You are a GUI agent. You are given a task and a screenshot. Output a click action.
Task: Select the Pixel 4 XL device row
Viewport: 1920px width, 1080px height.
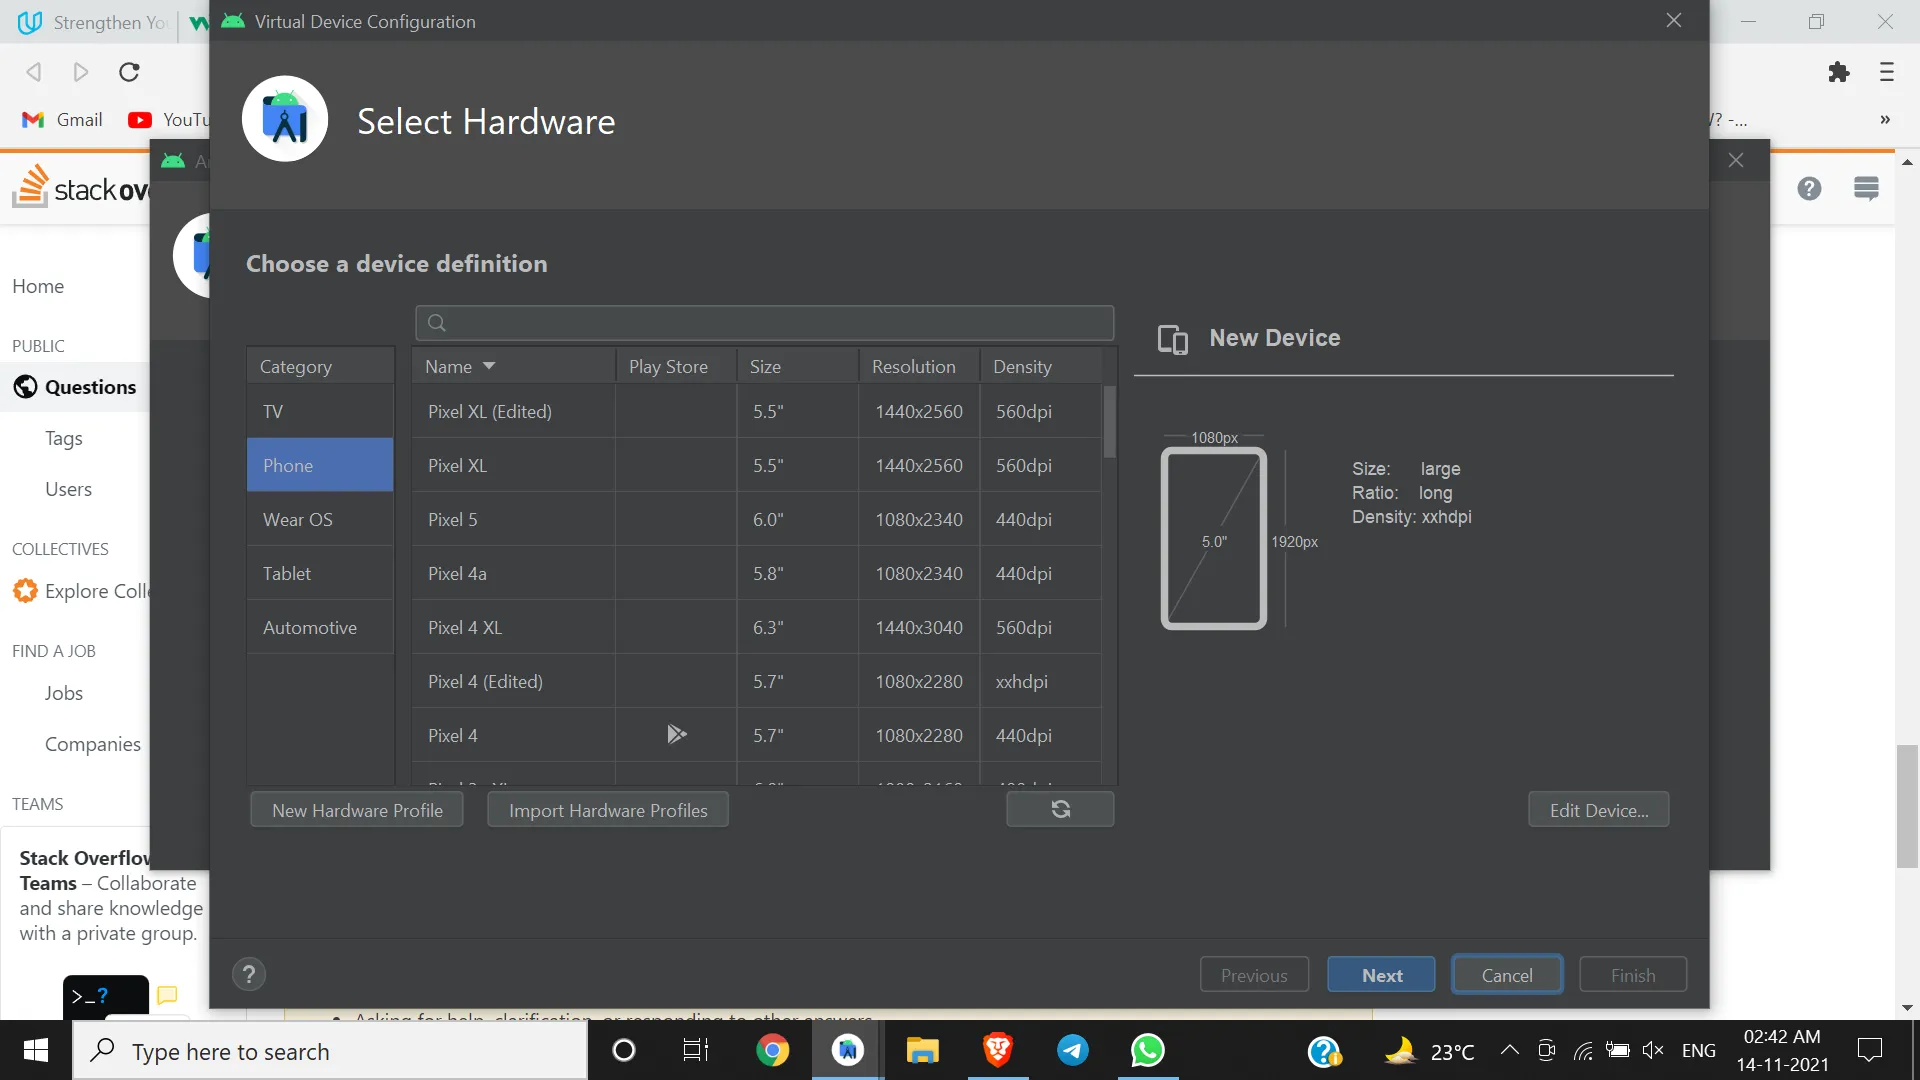click(756, 627)
